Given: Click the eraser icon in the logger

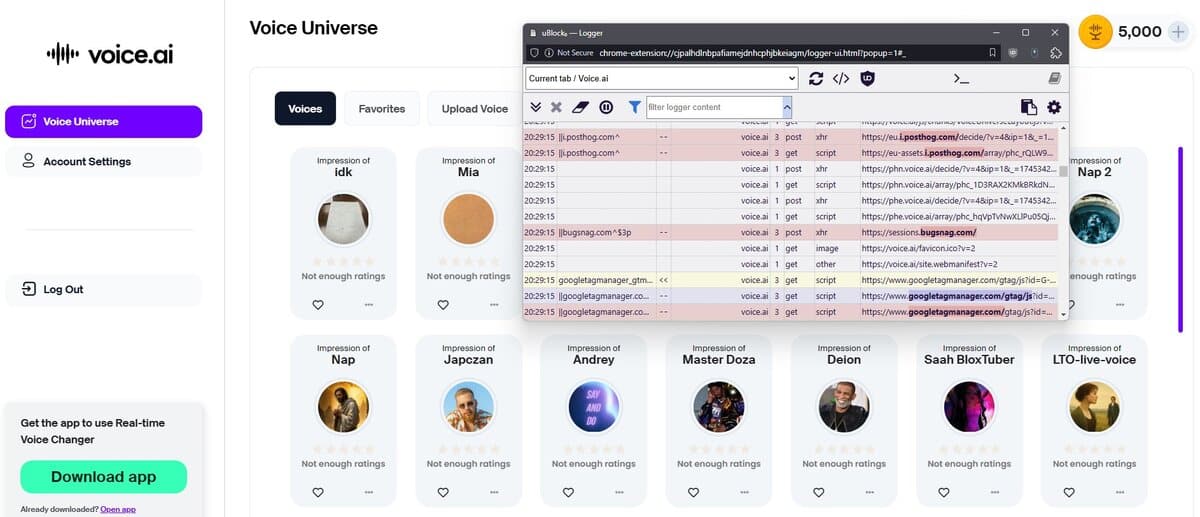Looking at the screenshot, I should click(x=581, y=107).
